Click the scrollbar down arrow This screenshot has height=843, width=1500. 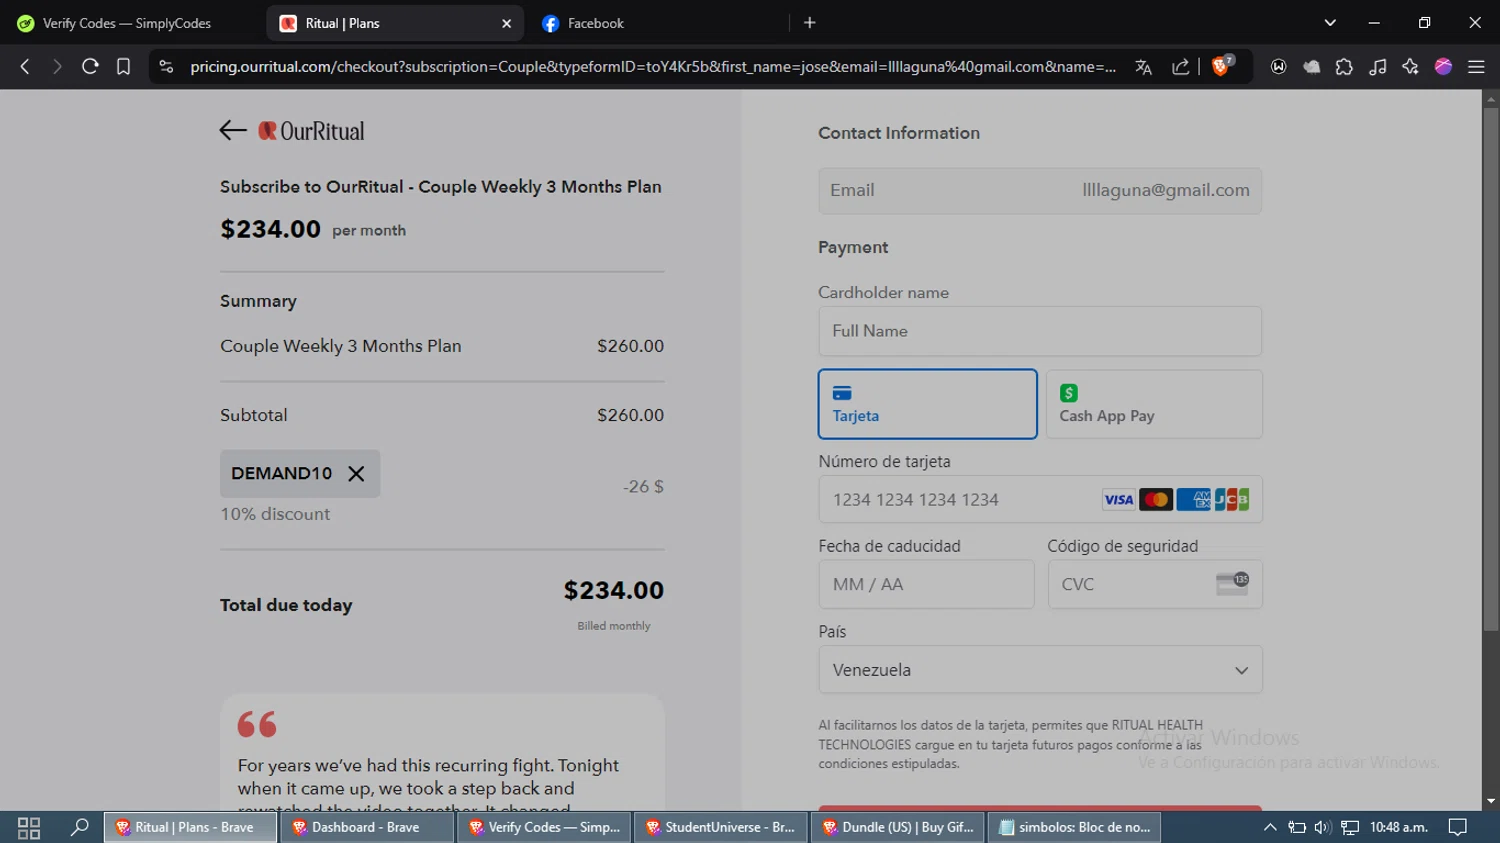tap(1491, 801)
